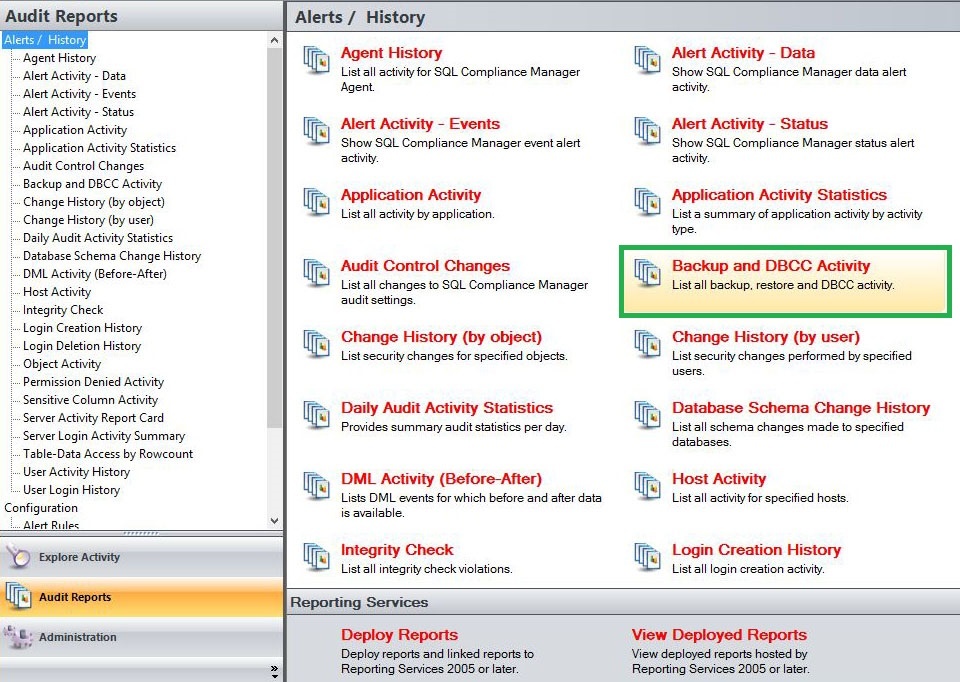Click the Change History (by user) icon
This screenshot has height=682, width=960.
tap(647, 344)
